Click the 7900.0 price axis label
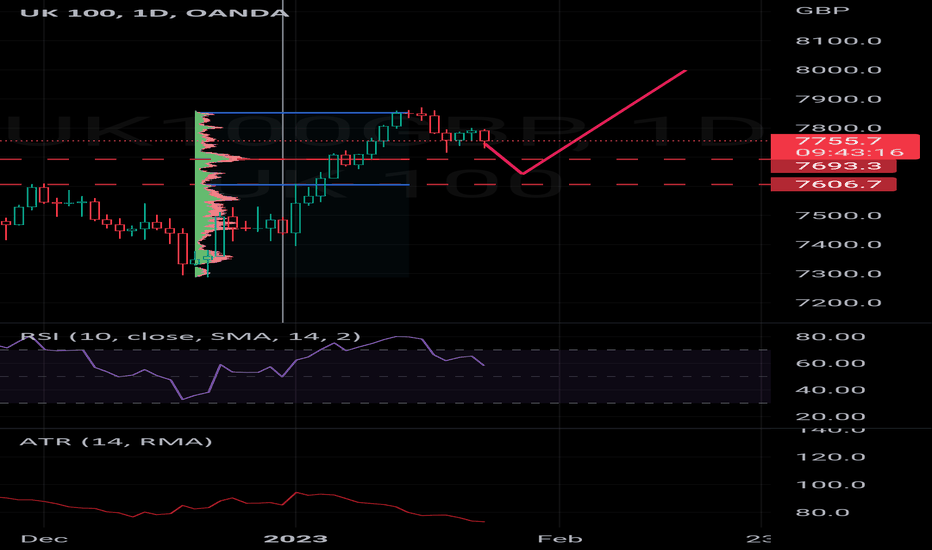 tap(838, 99)
